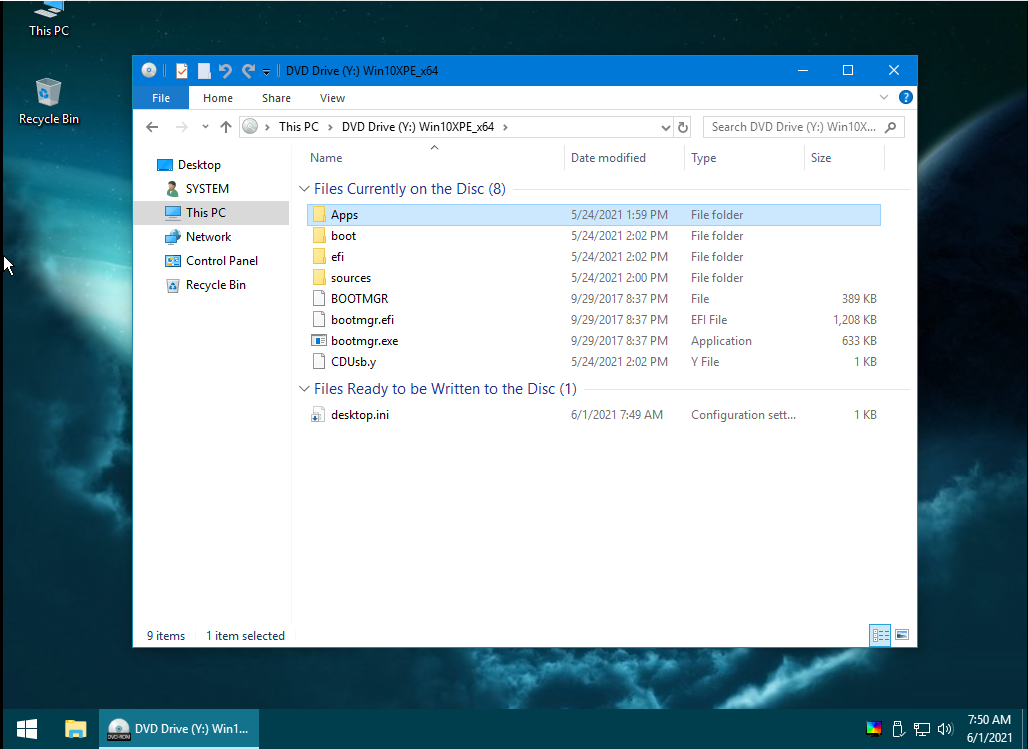The image size is (1028, 749).
Task: Click DVD Drive (Y:) breadcrumb segment
Action: point(418,127)
